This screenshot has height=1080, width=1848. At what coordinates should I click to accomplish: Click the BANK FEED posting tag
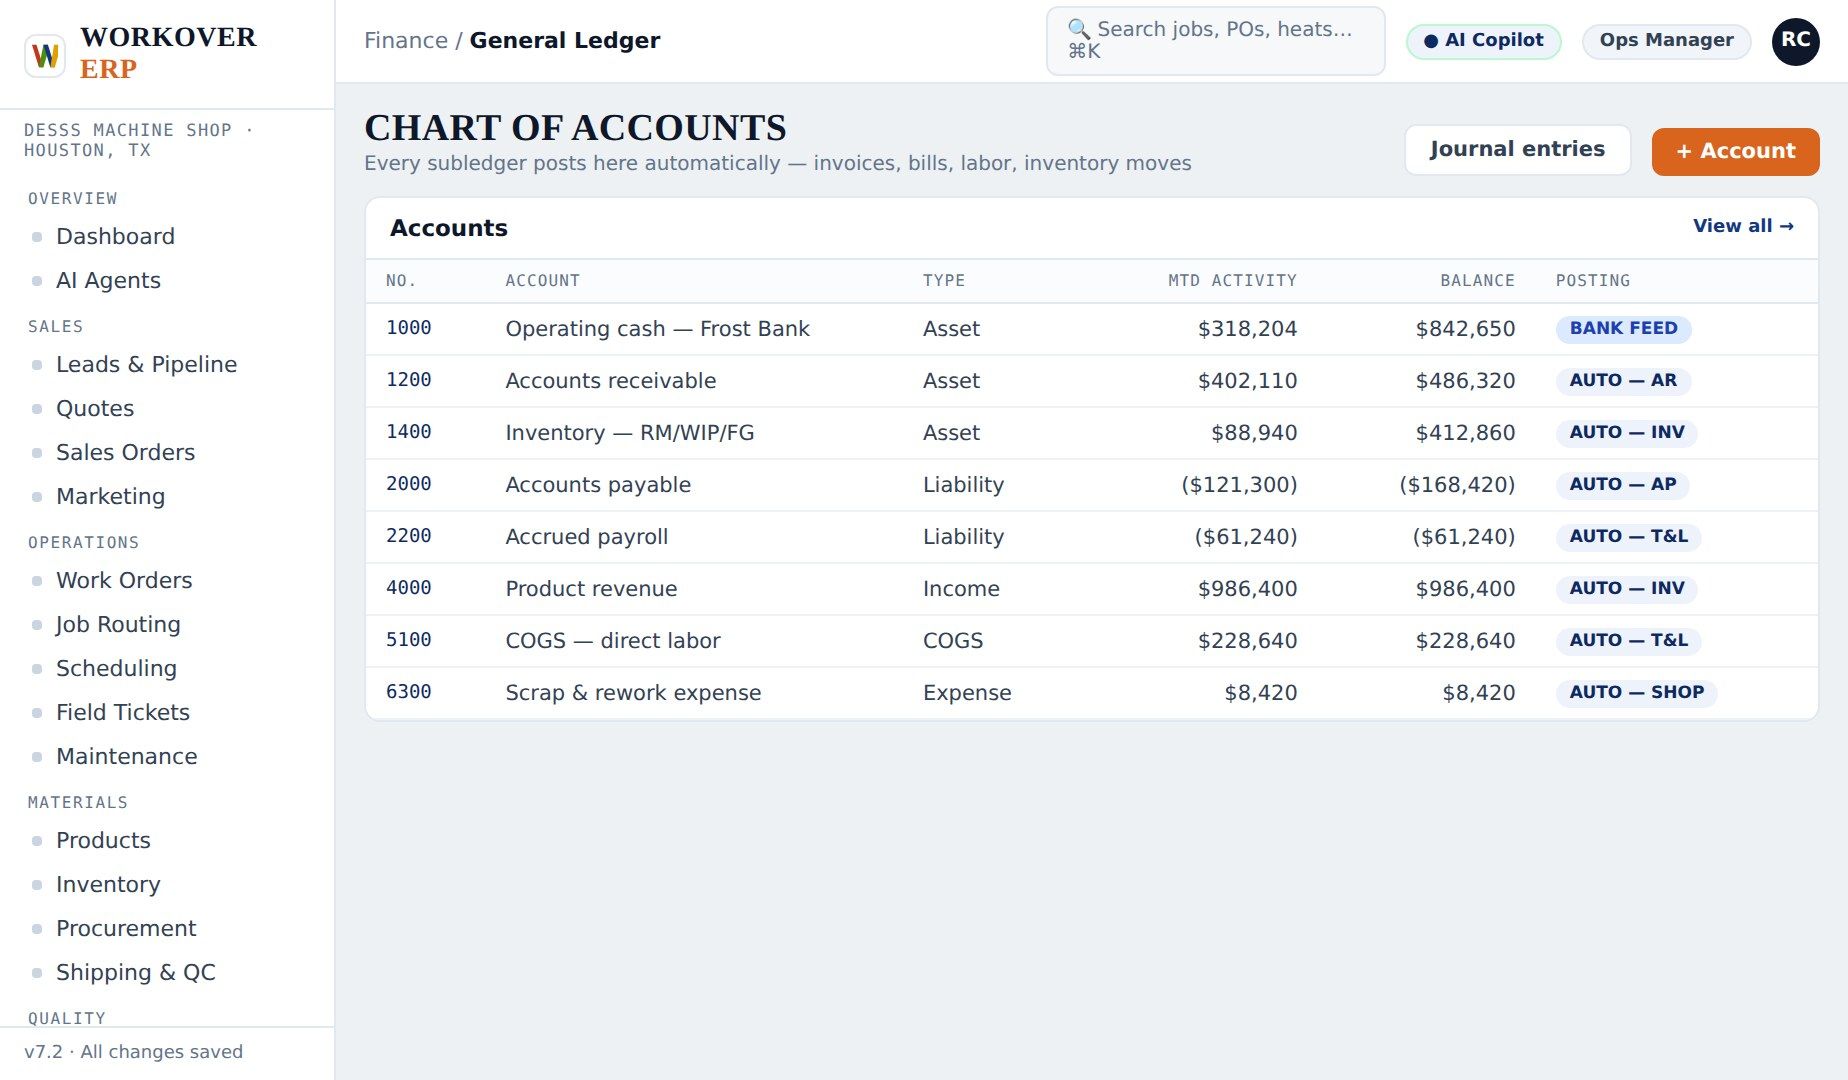coord(1623,329)
